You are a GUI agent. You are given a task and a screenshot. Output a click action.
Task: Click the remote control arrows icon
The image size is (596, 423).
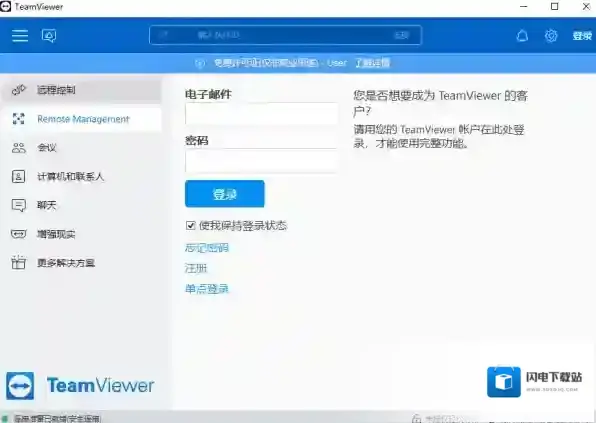(19, 90)
